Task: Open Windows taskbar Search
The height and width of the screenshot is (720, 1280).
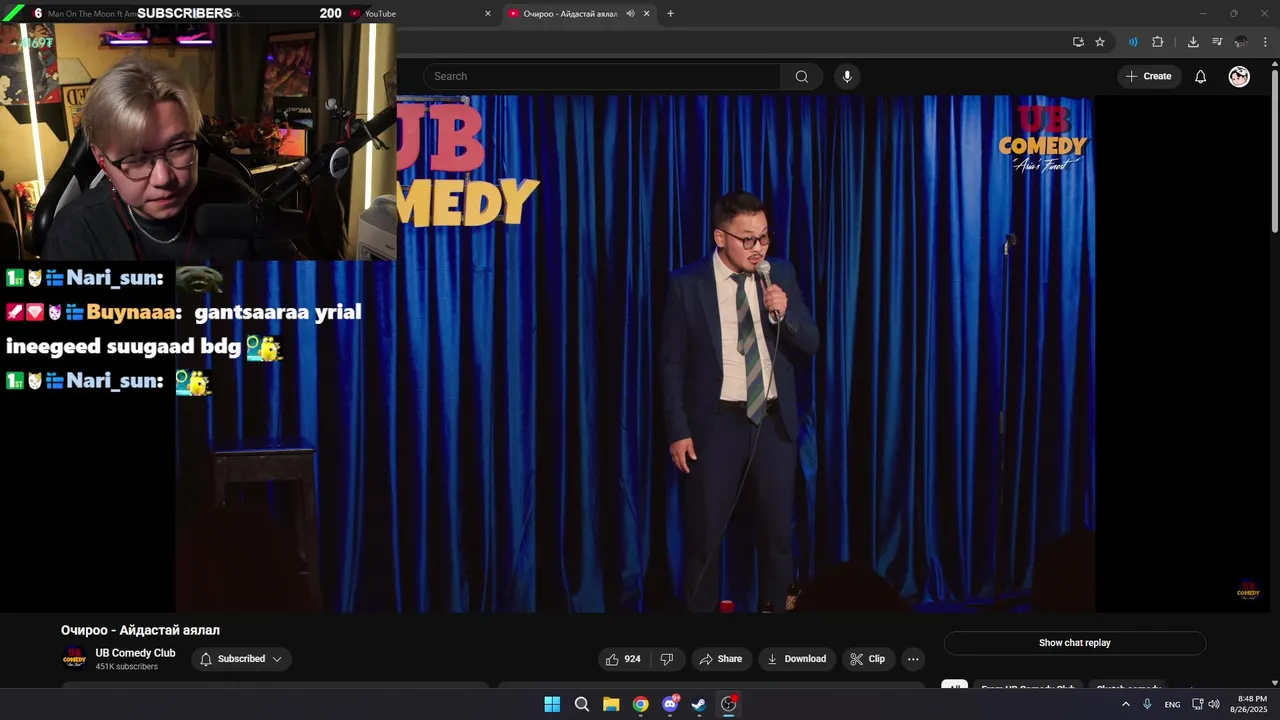Action: pyautogui.click(x=582, y=704)
